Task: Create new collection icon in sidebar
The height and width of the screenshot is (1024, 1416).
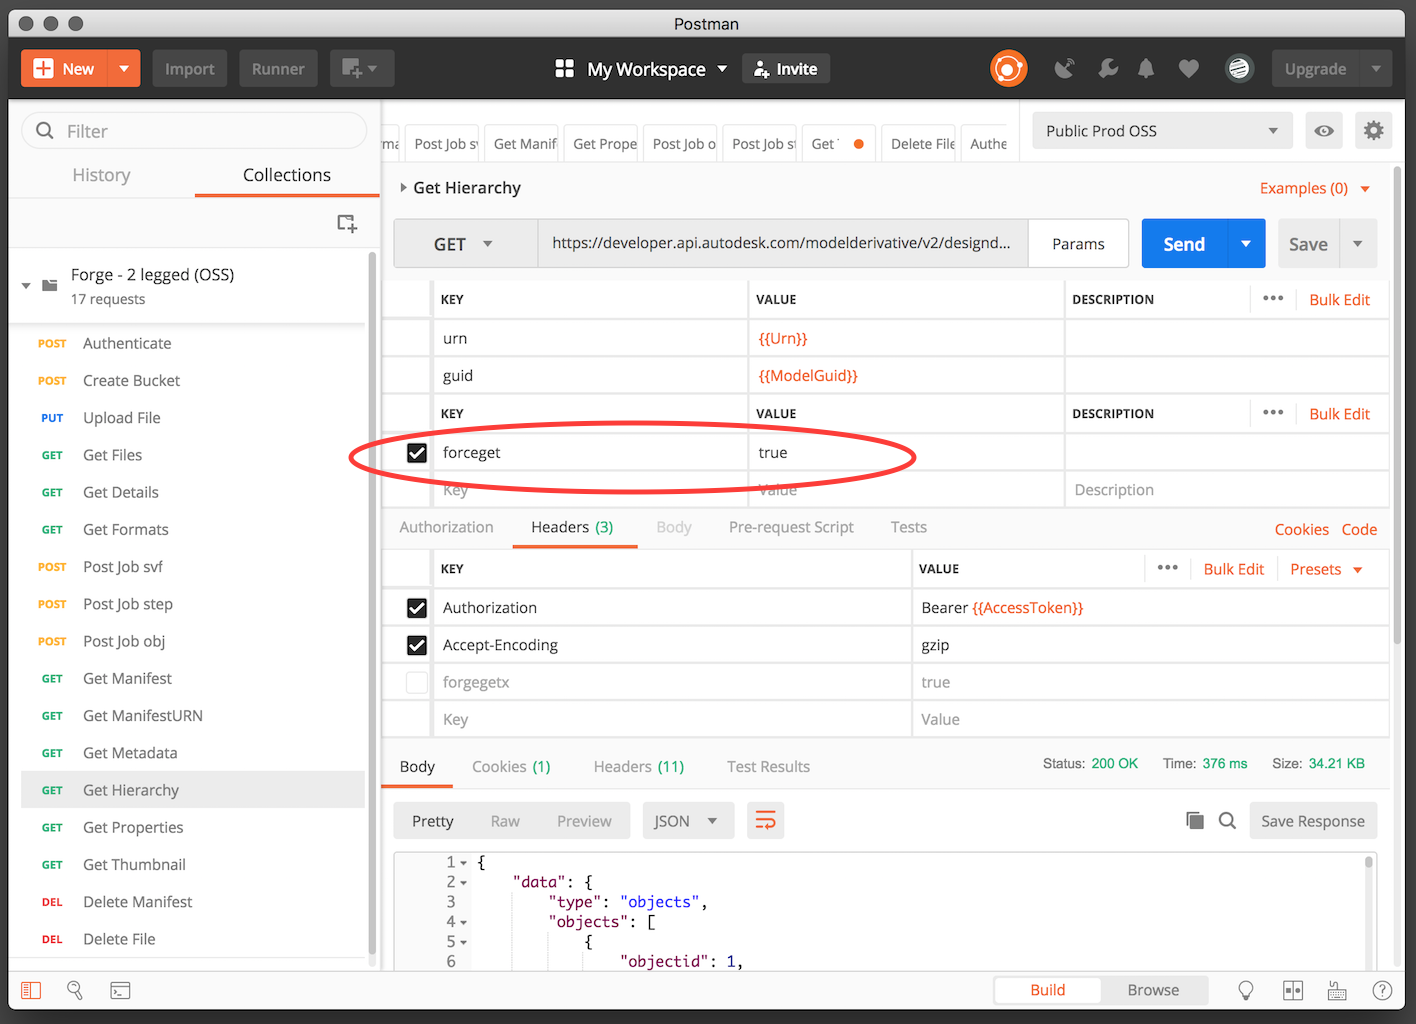Action: point(347,223)
